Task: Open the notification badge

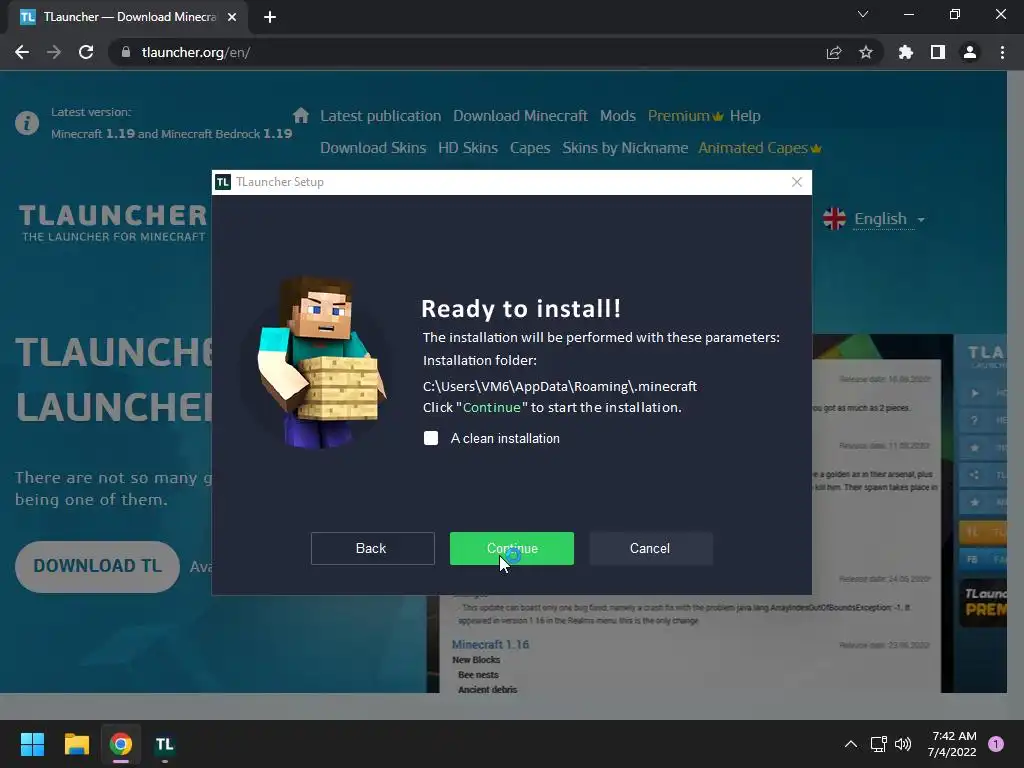Action: [x=996, y=744]
